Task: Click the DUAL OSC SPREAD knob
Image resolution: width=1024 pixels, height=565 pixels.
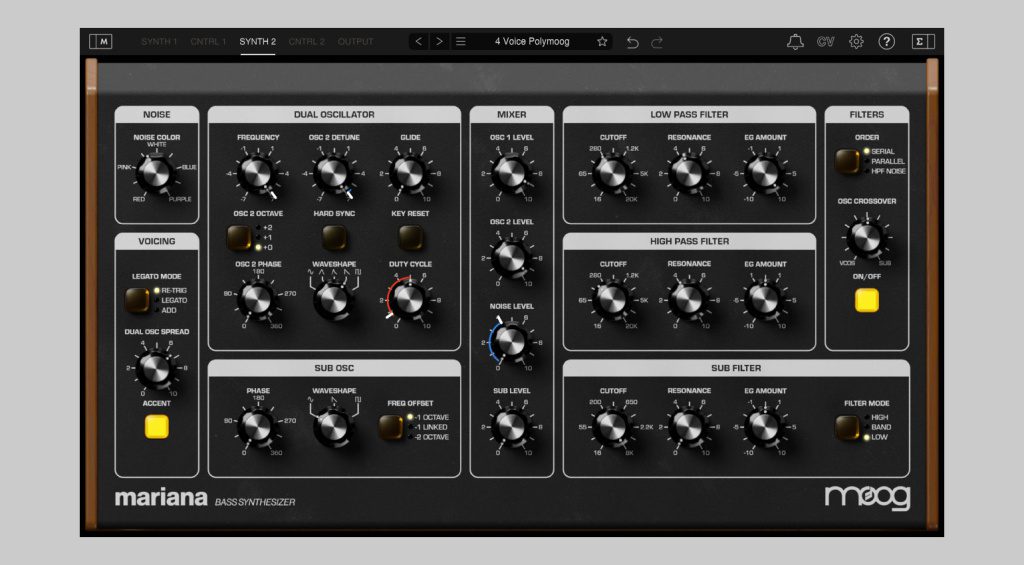Action: point(155,368)
